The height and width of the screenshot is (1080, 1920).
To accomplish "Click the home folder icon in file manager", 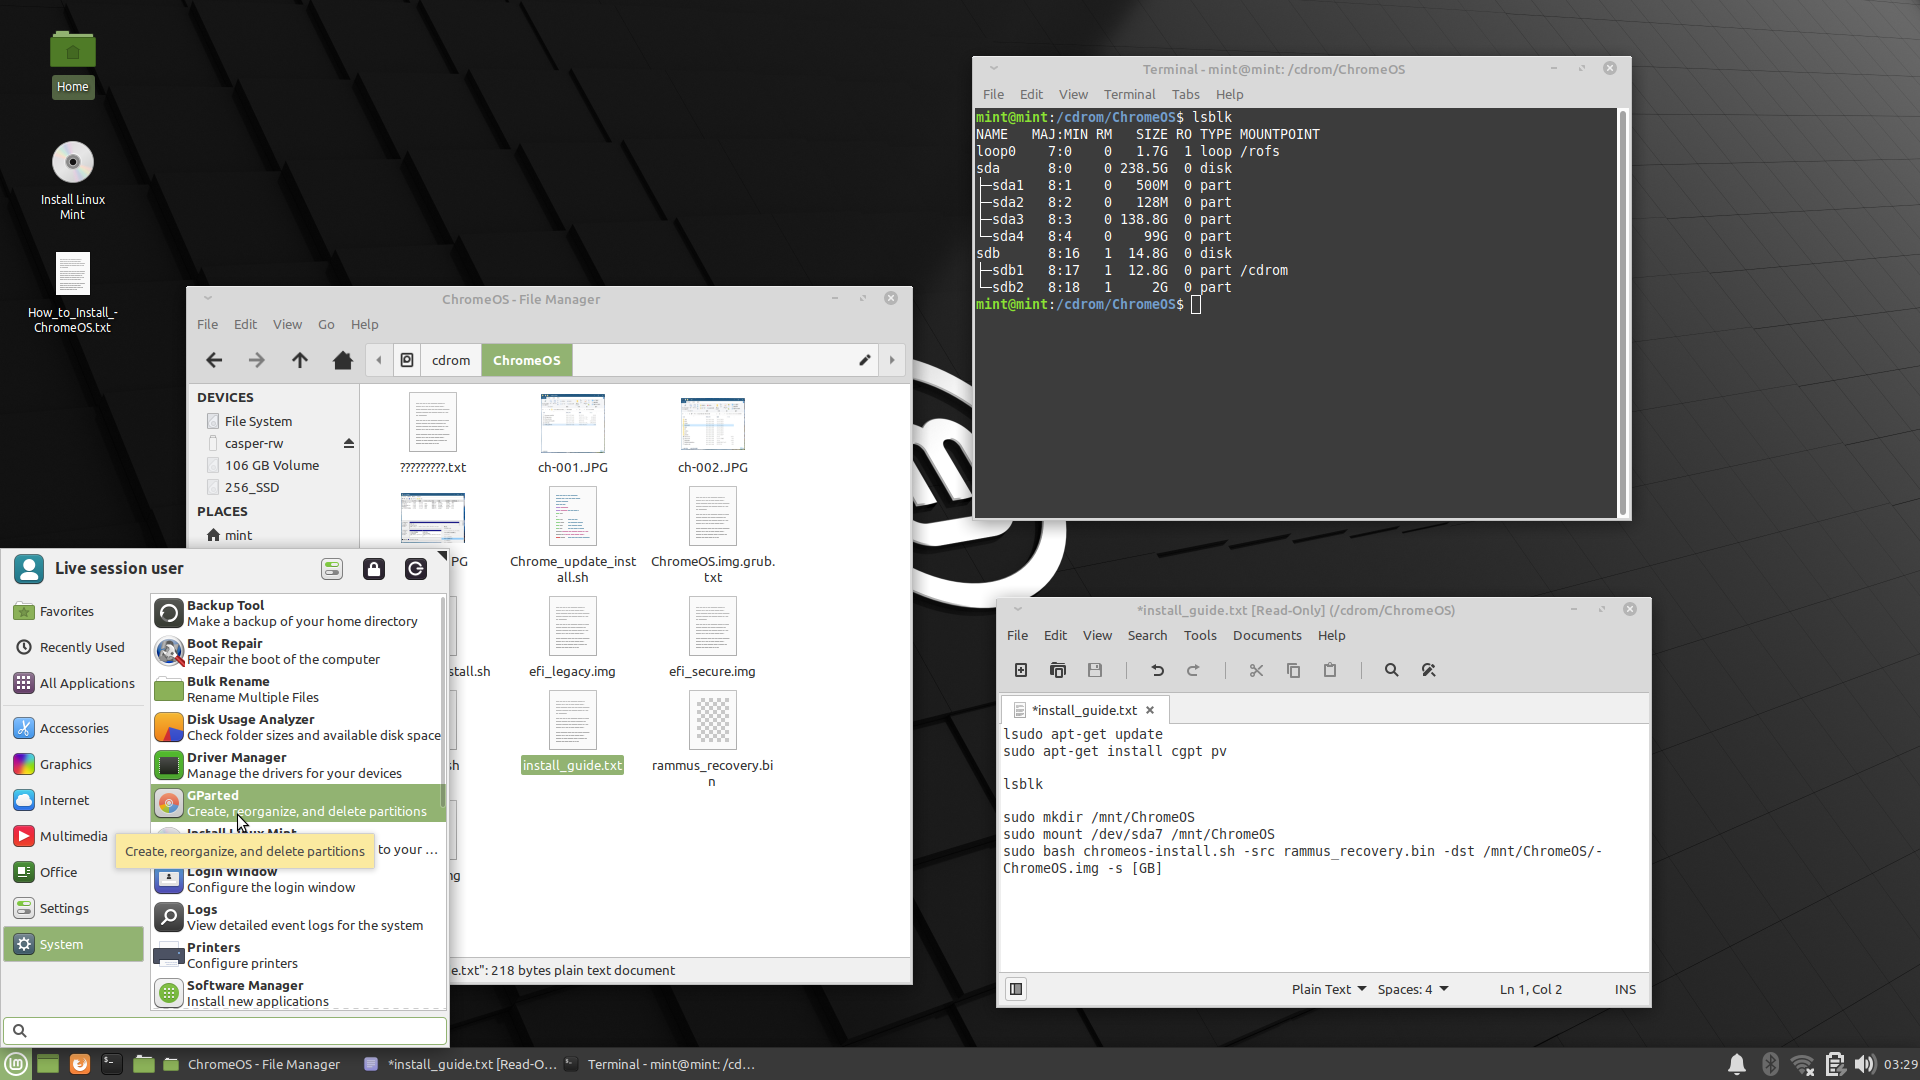I will [342, 360].
